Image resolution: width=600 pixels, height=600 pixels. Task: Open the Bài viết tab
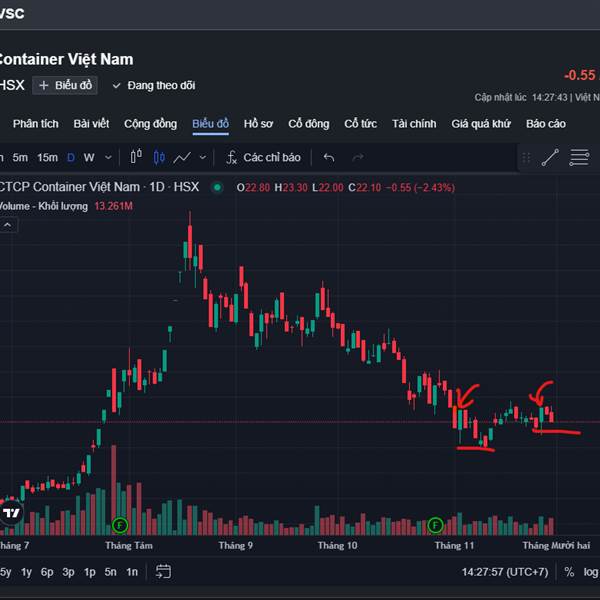click(91, 124)
